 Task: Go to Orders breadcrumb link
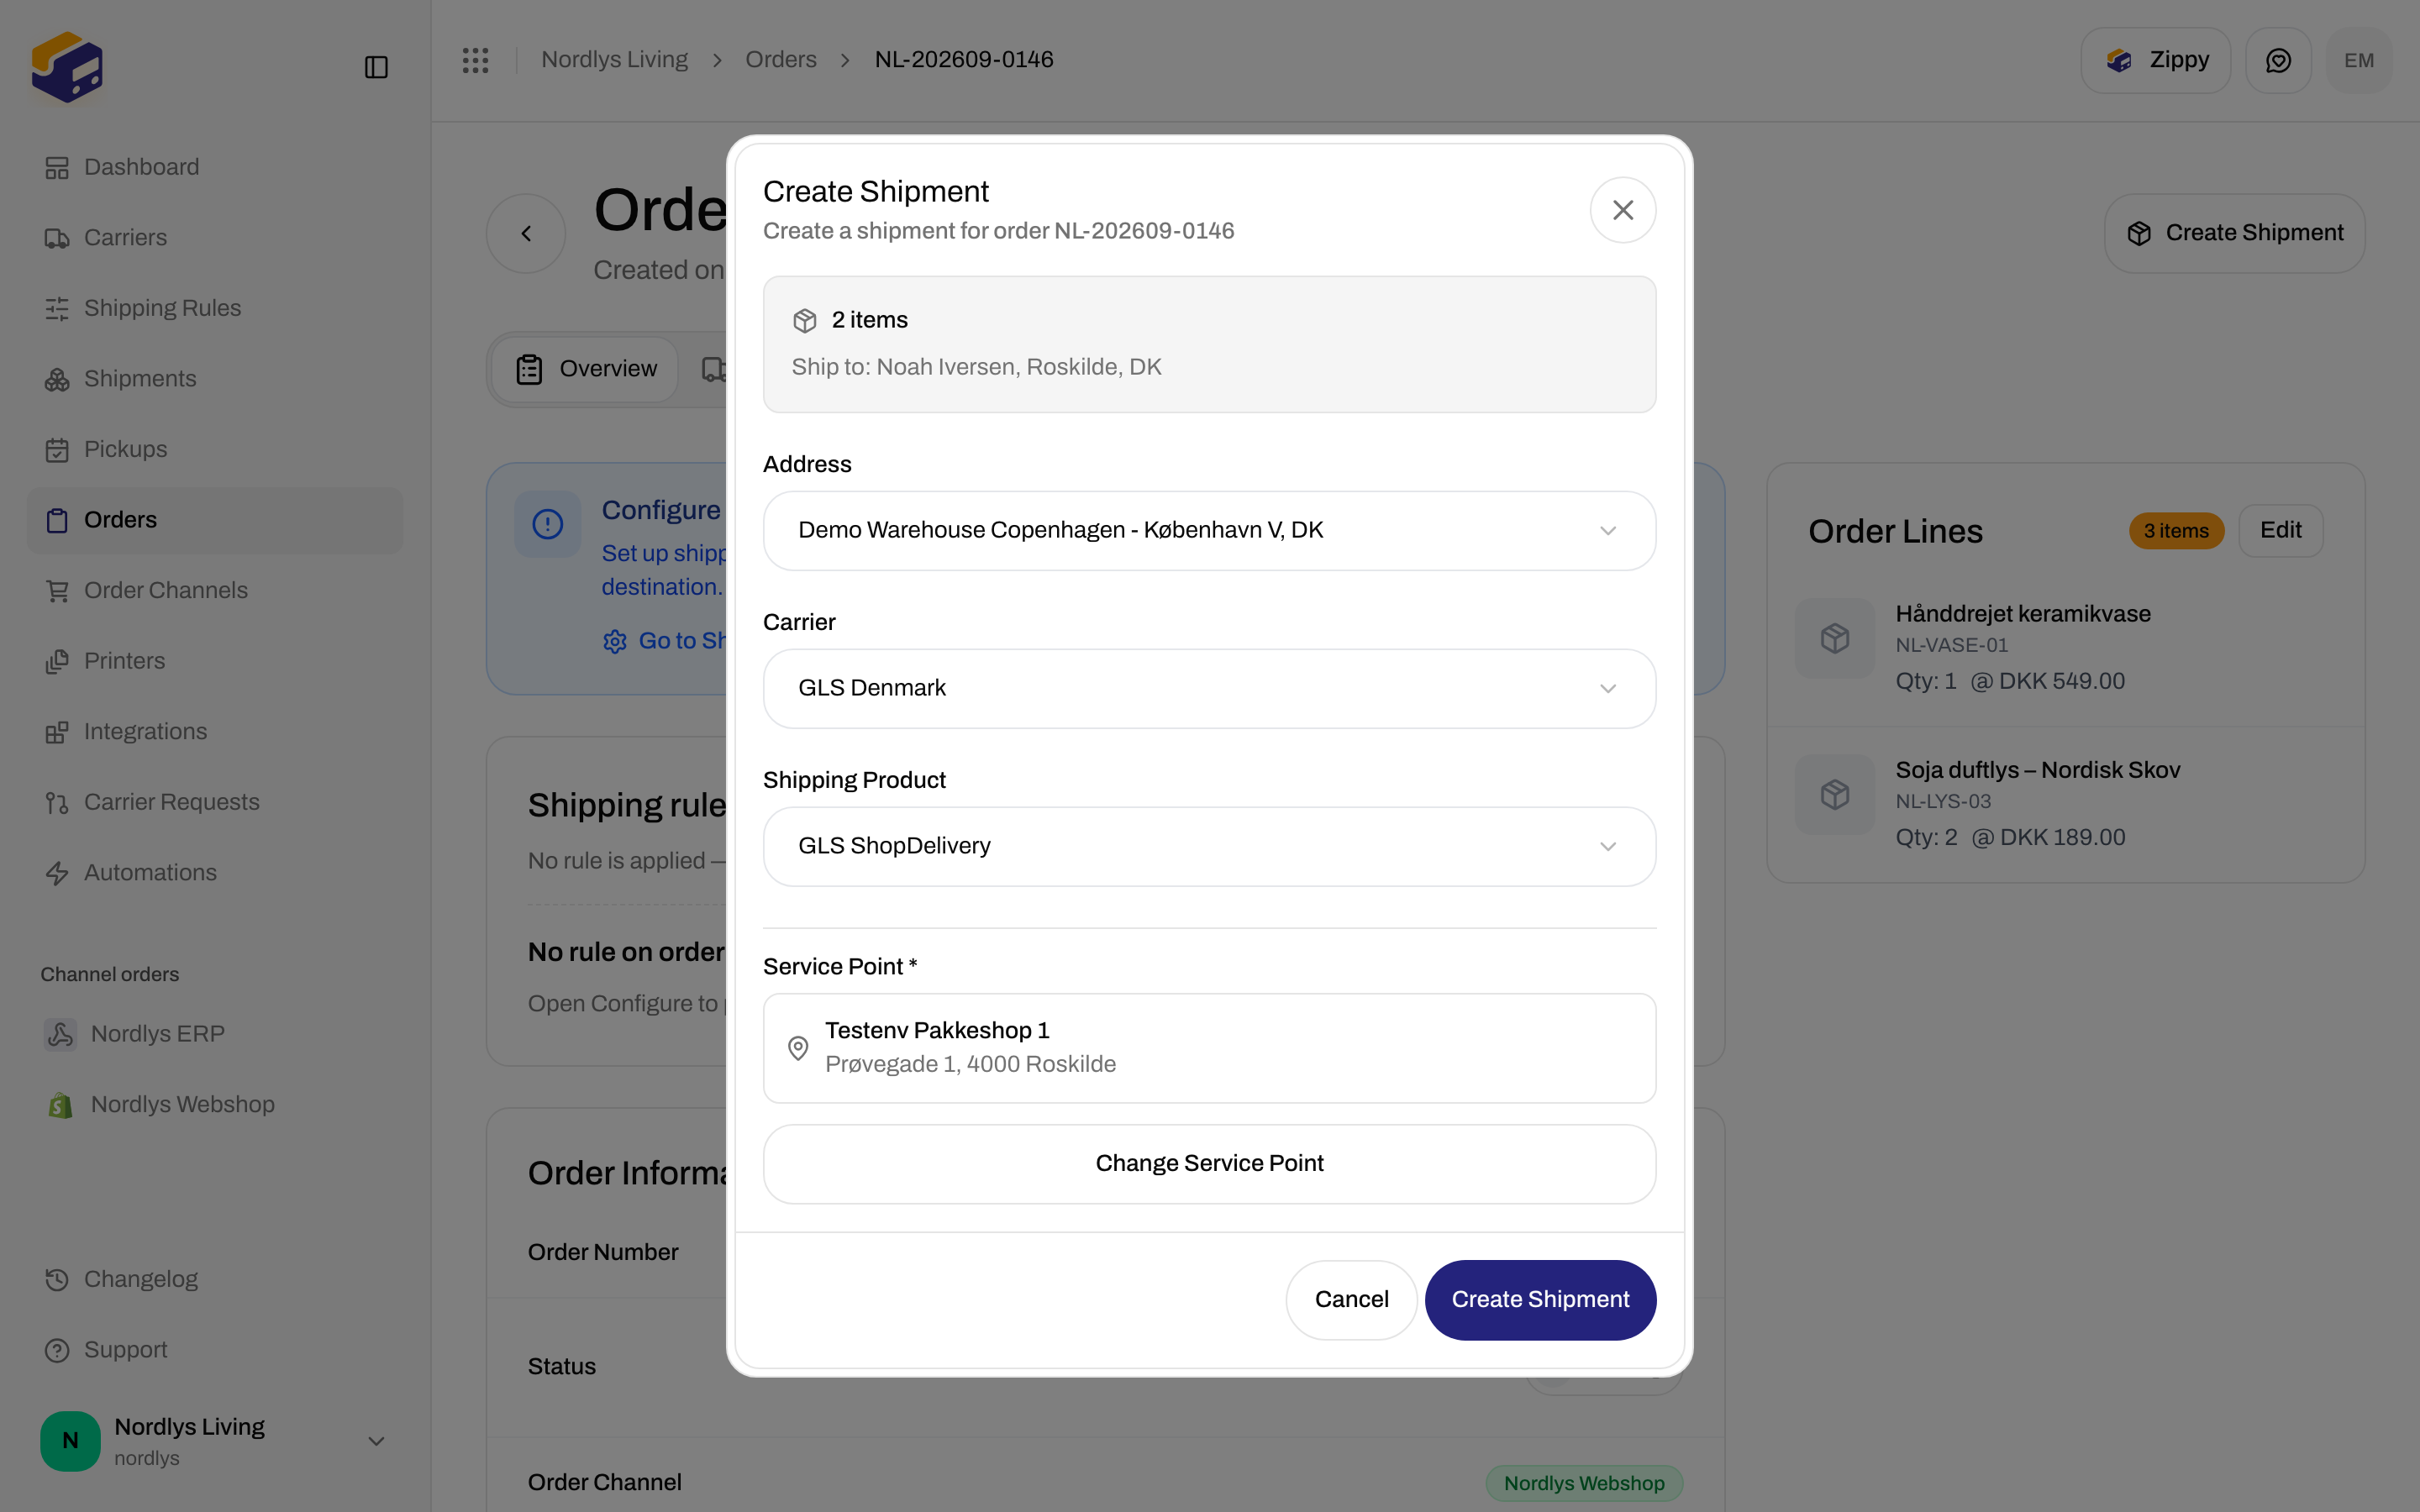[781, 60]
